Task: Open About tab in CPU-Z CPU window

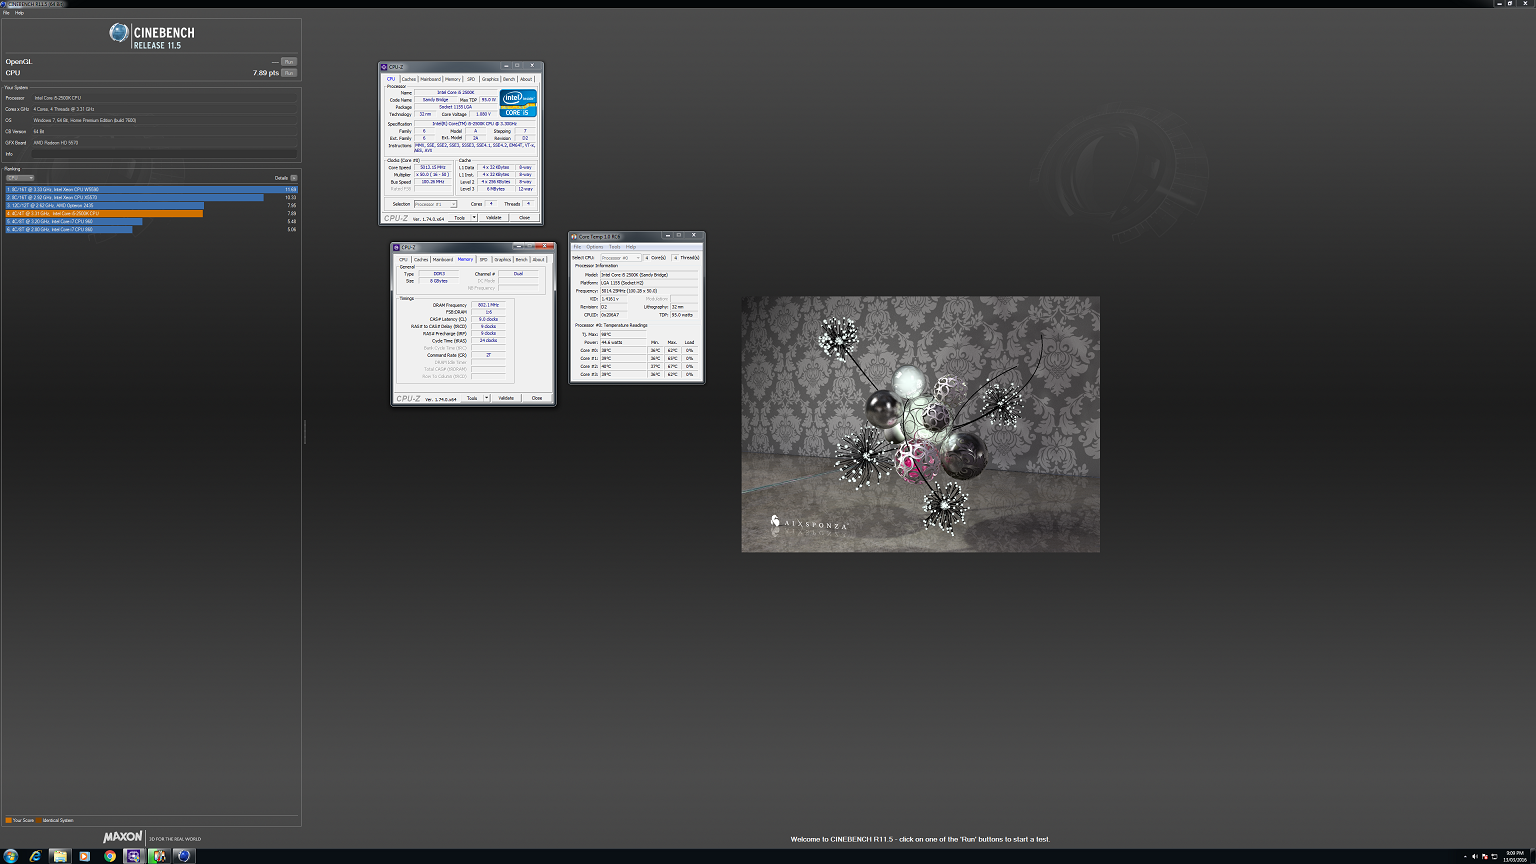Action: click(526, 79)
